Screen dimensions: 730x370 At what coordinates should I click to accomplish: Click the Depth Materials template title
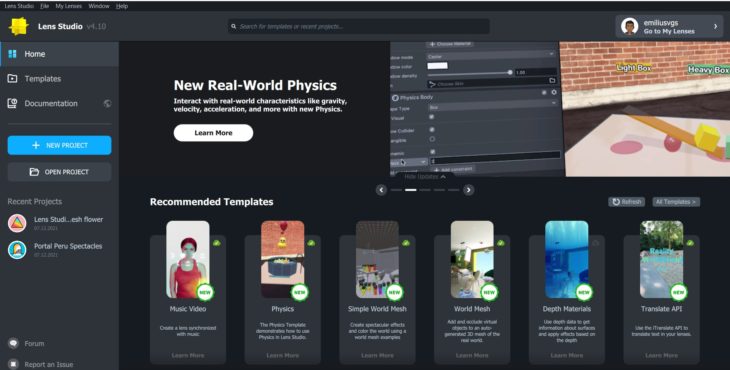567,309
